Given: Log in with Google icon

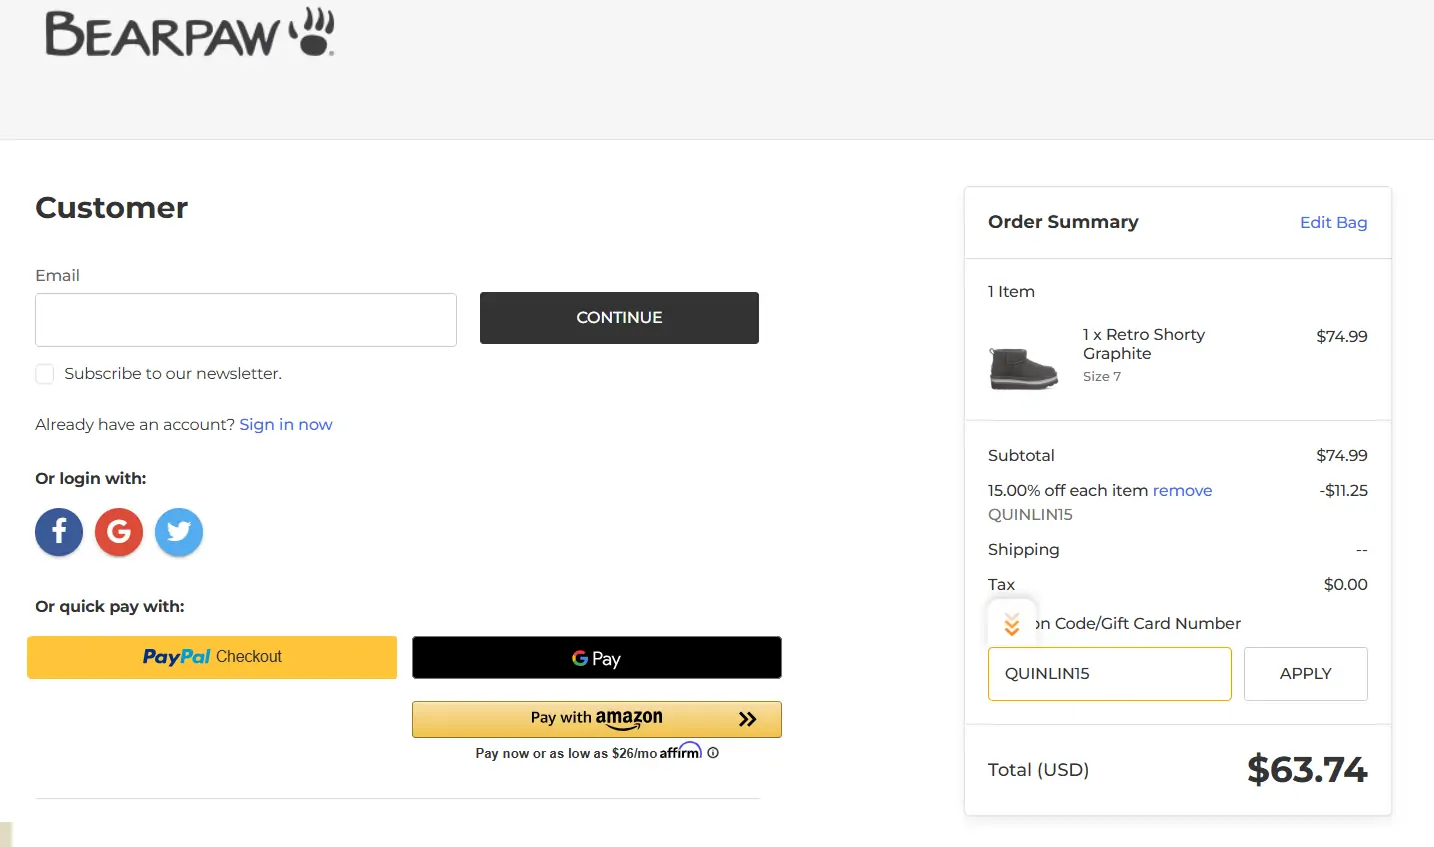Looking at the screenshot, I should pos(119,532).
